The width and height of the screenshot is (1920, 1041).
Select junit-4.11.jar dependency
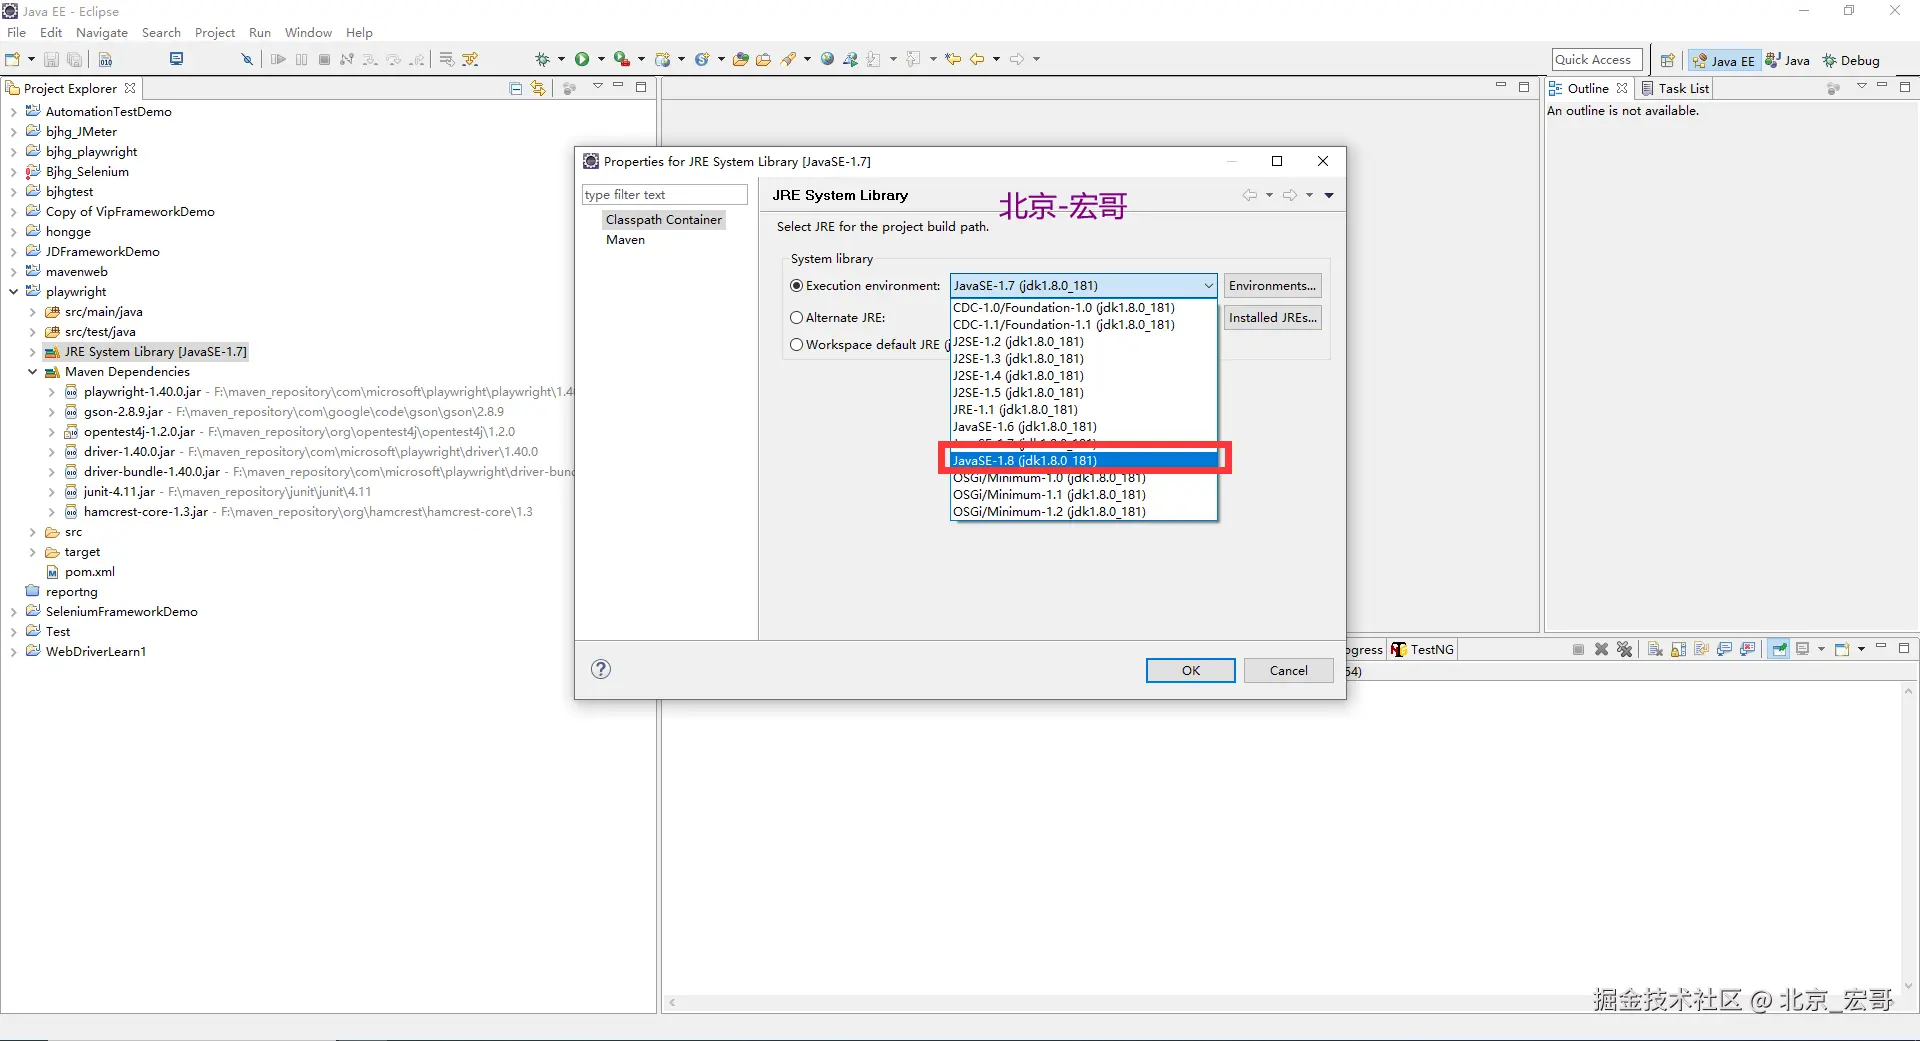119,491
